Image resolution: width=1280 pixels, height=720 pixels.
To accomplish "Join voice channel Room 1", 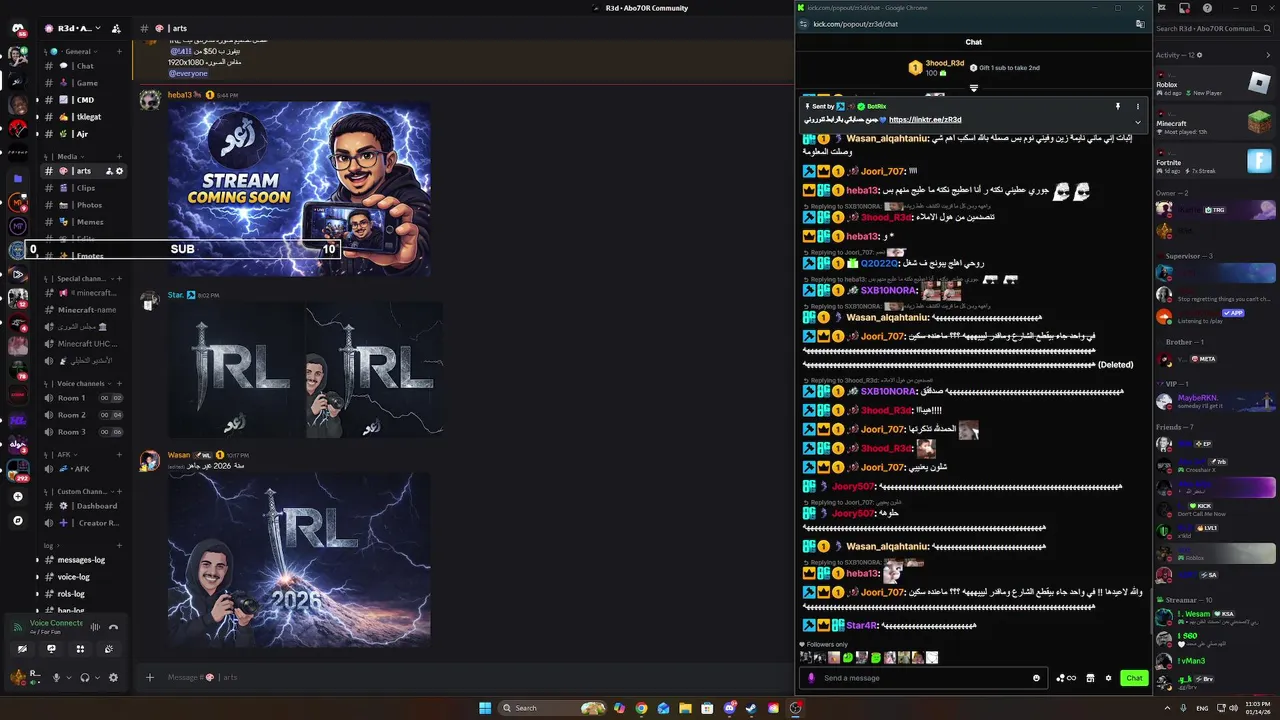I will 84,398.
